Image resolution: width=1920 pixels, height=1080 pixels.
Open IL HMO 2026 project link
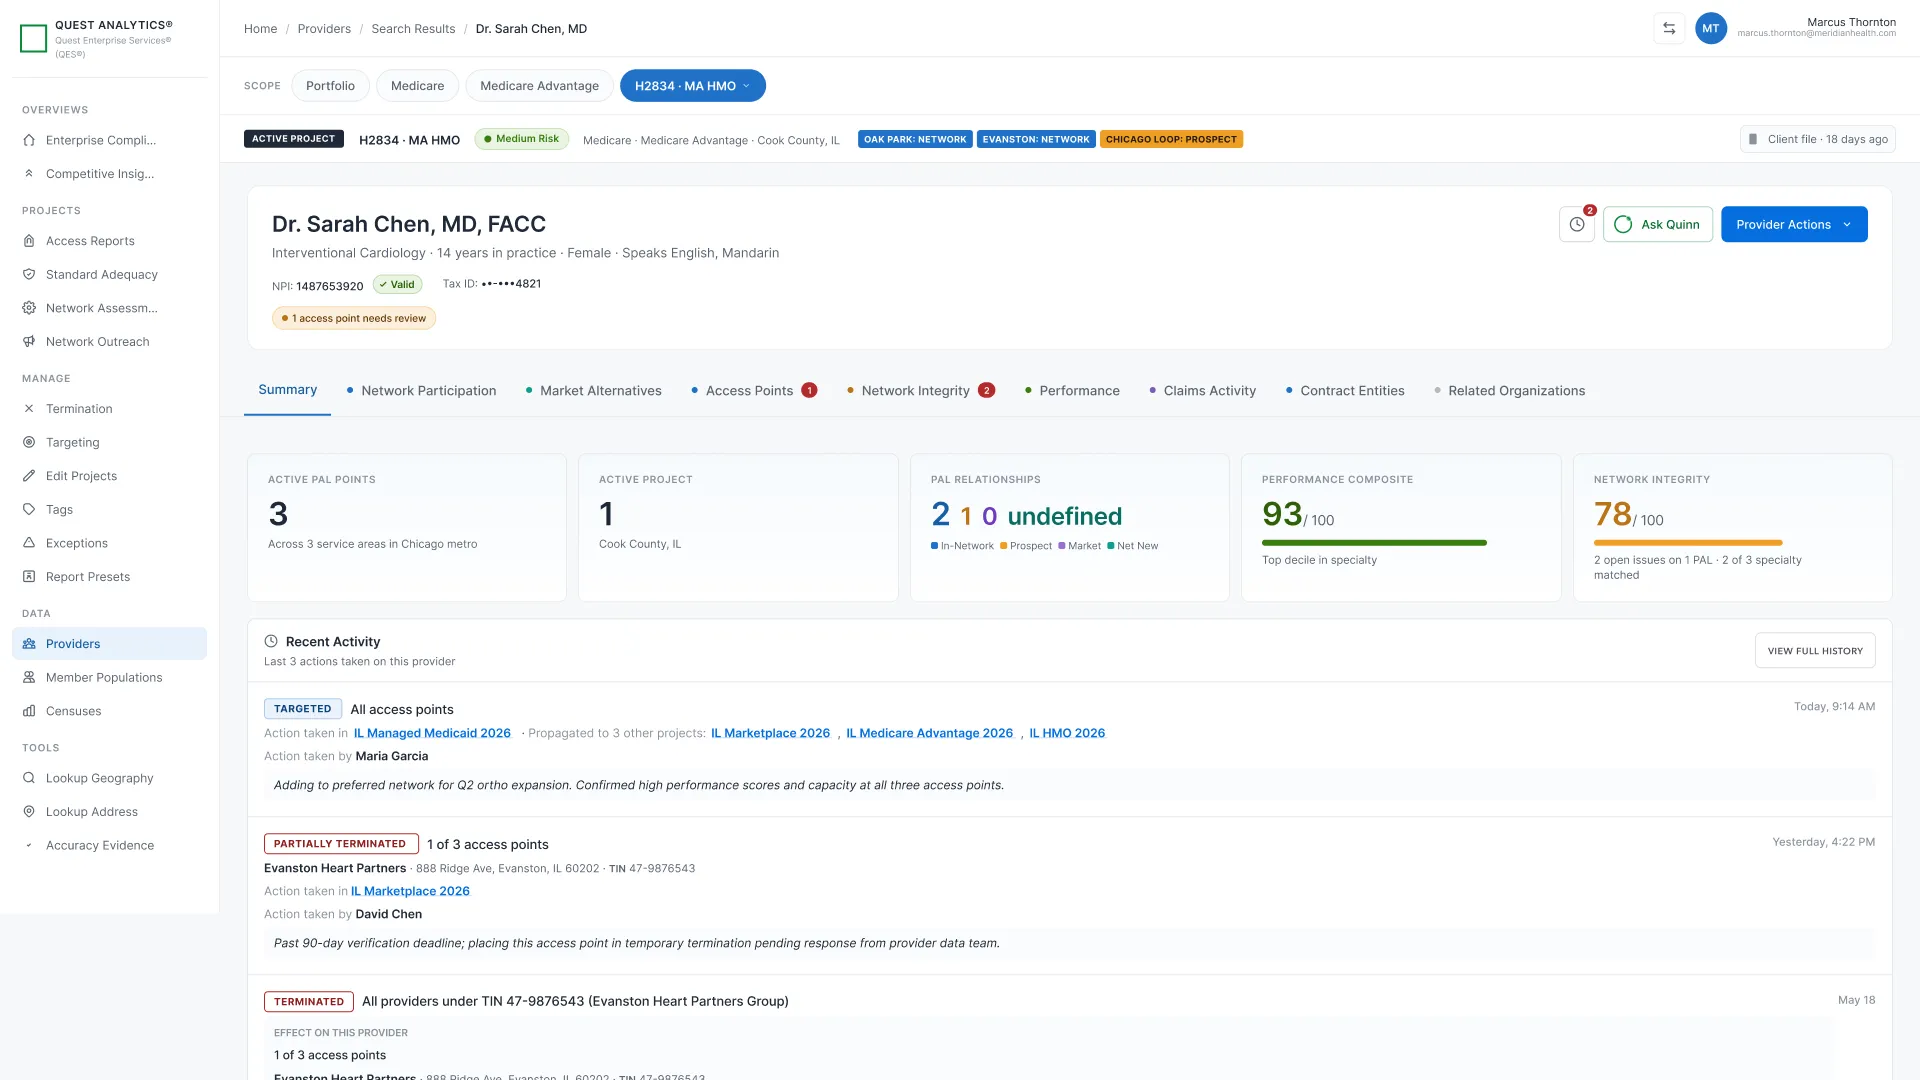point(1067,734)
